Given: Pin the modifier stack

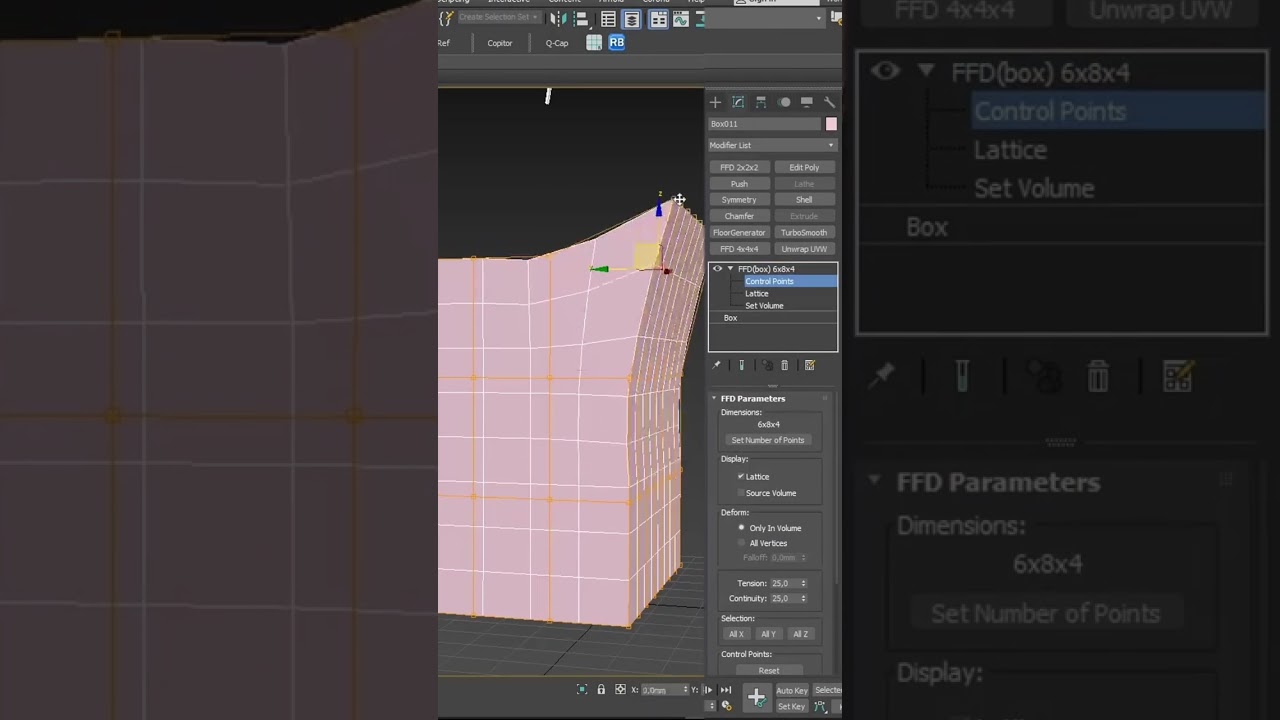Looking at the screenshot, I should coord(716,366).
